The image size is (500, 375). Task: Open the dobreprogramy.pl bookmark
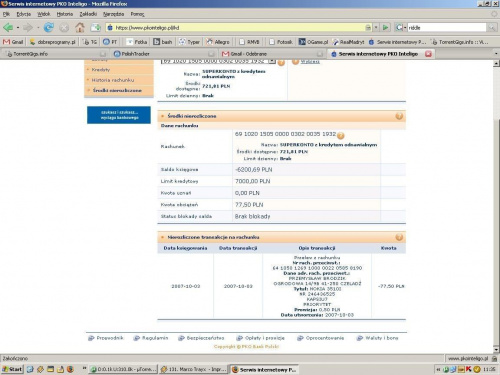point(53,42)
